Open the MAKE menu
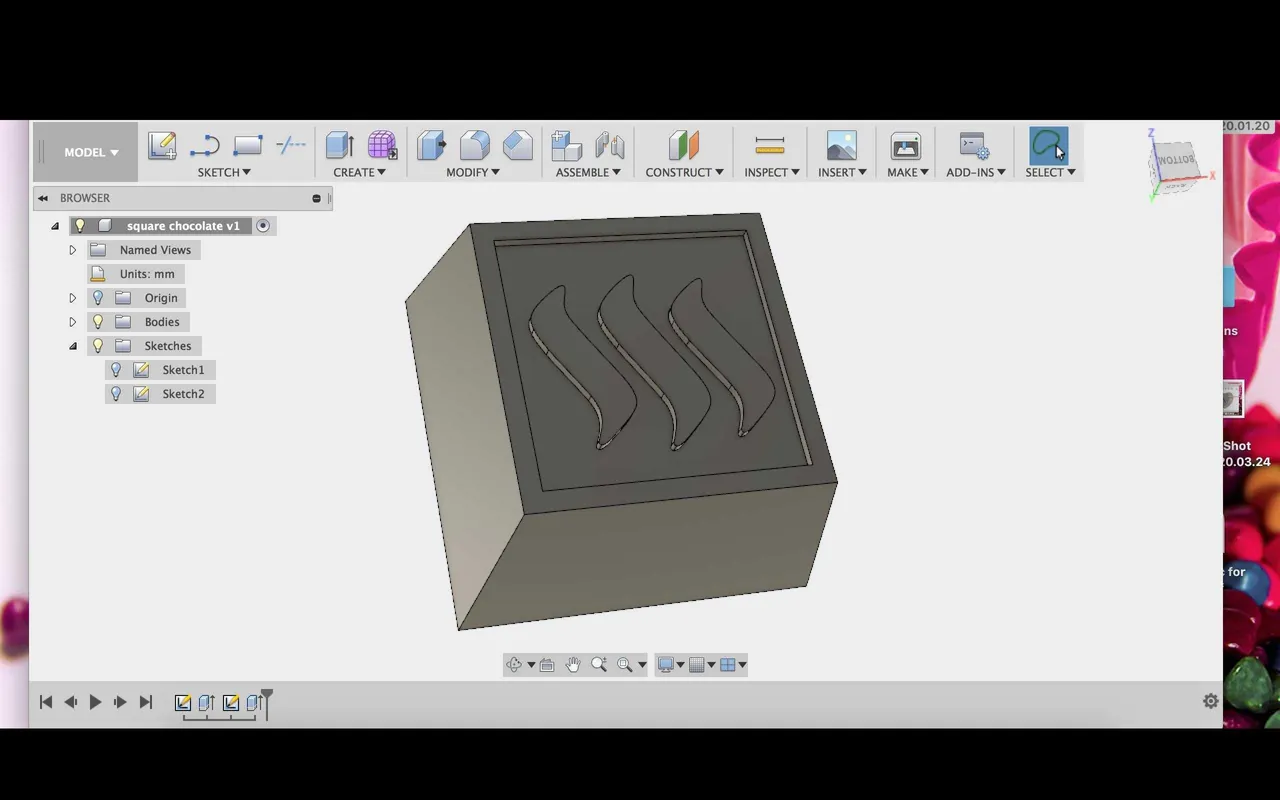1280x800 pixels. click(907, 172)
